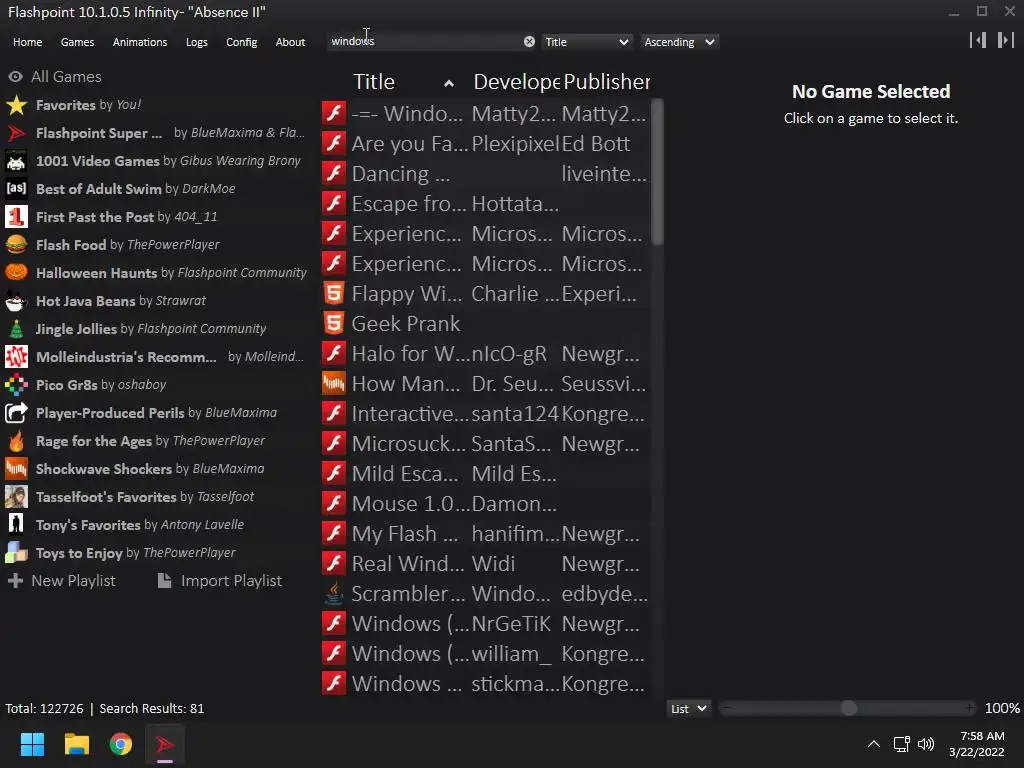
Task: Click the HTML5 icon beside Geek Prank
Action: (334, 323)
